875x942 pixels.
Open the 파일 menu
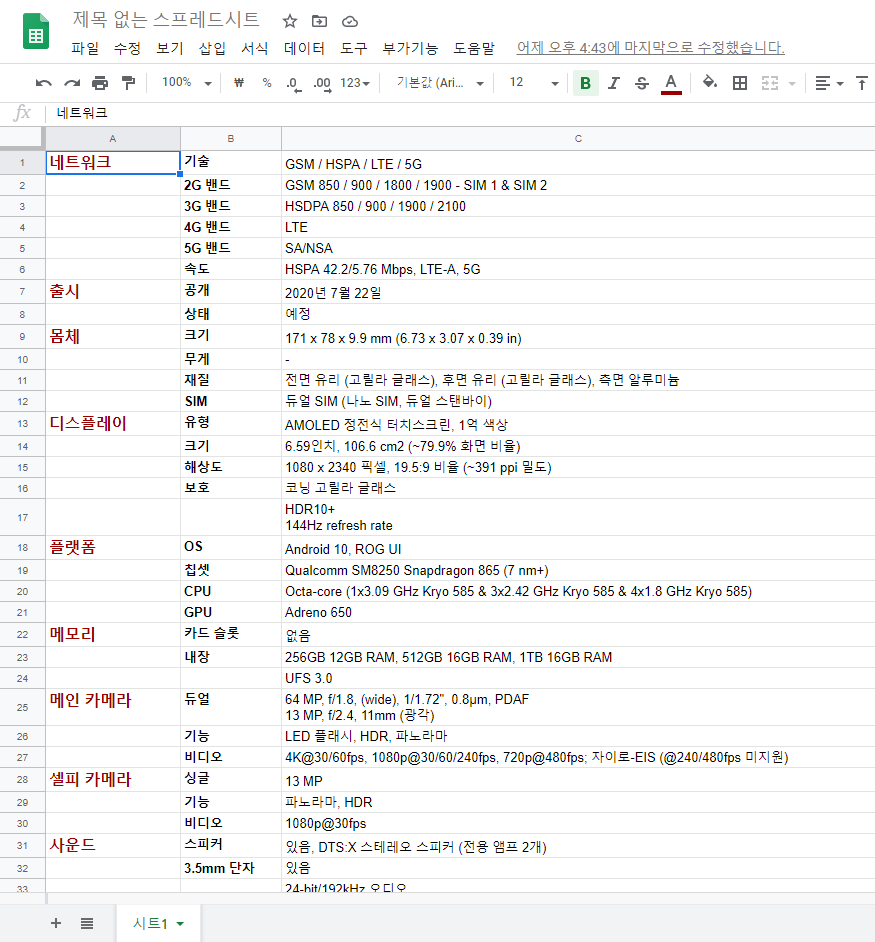point(85,48)
